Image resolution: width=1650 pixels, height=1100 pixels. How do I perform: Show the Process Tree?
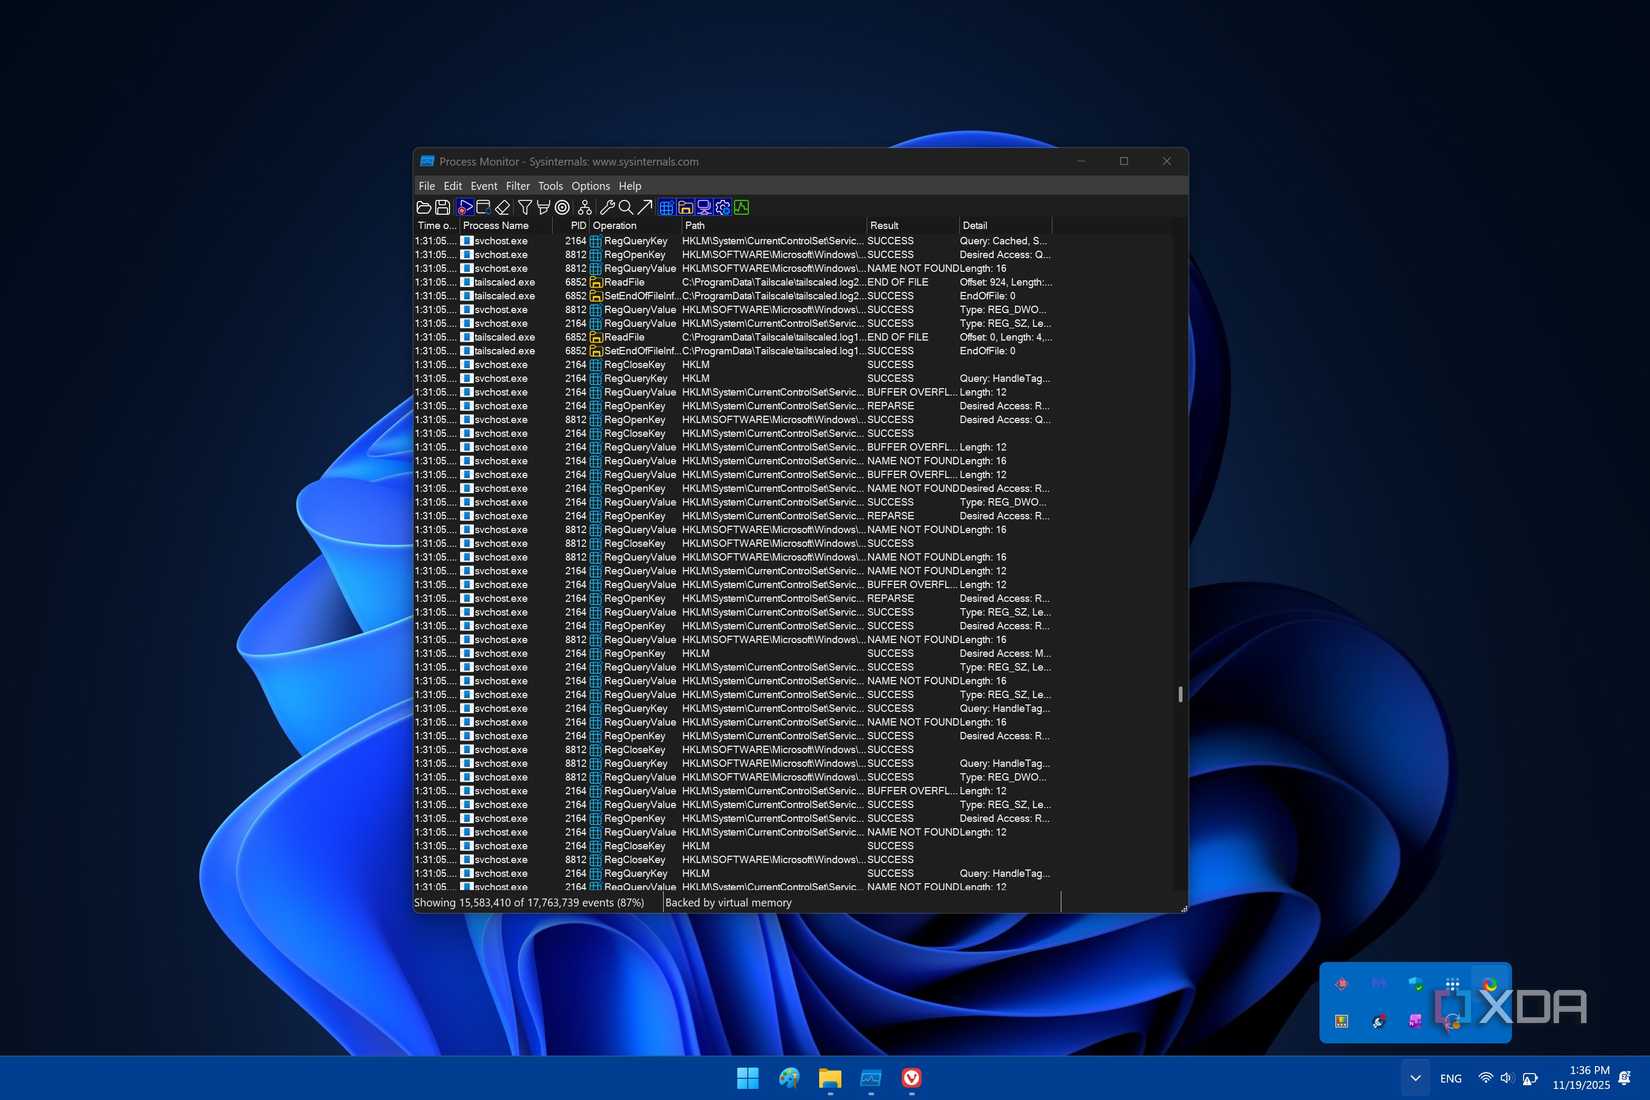pos(583,207)
